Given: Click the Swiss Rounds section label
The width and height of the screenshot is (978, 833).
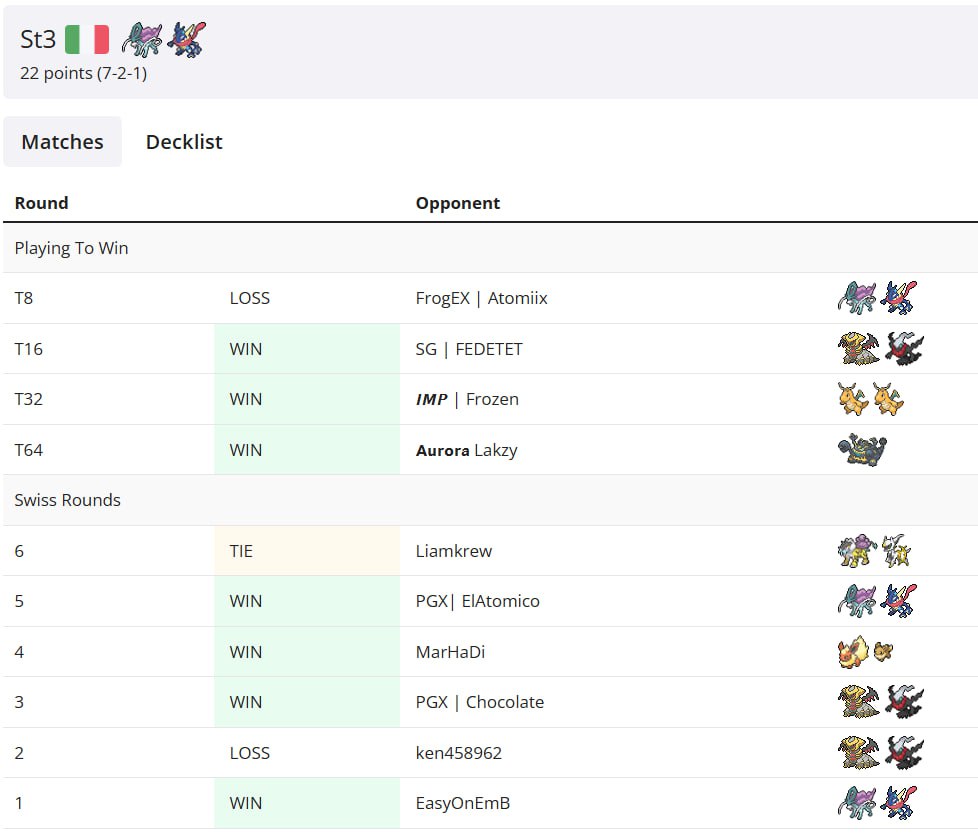Looking at the screenshot, I should (67, 500).
